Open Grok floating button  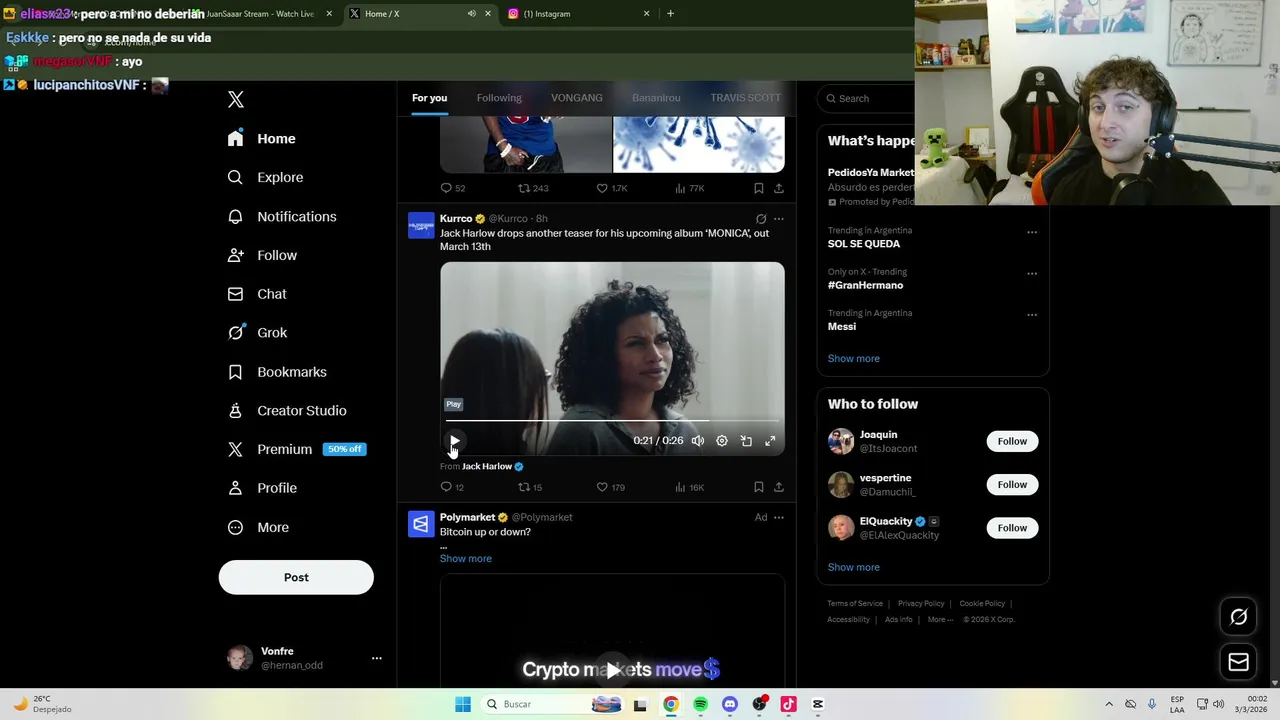tap(1238, 617)
